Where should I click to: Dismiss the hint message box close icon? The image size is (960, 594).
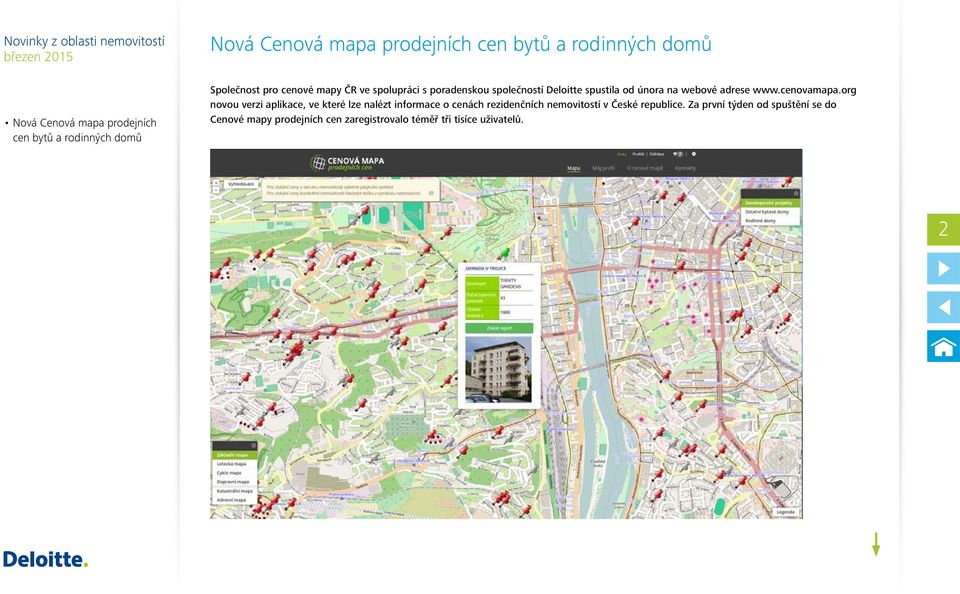point(431,193)
